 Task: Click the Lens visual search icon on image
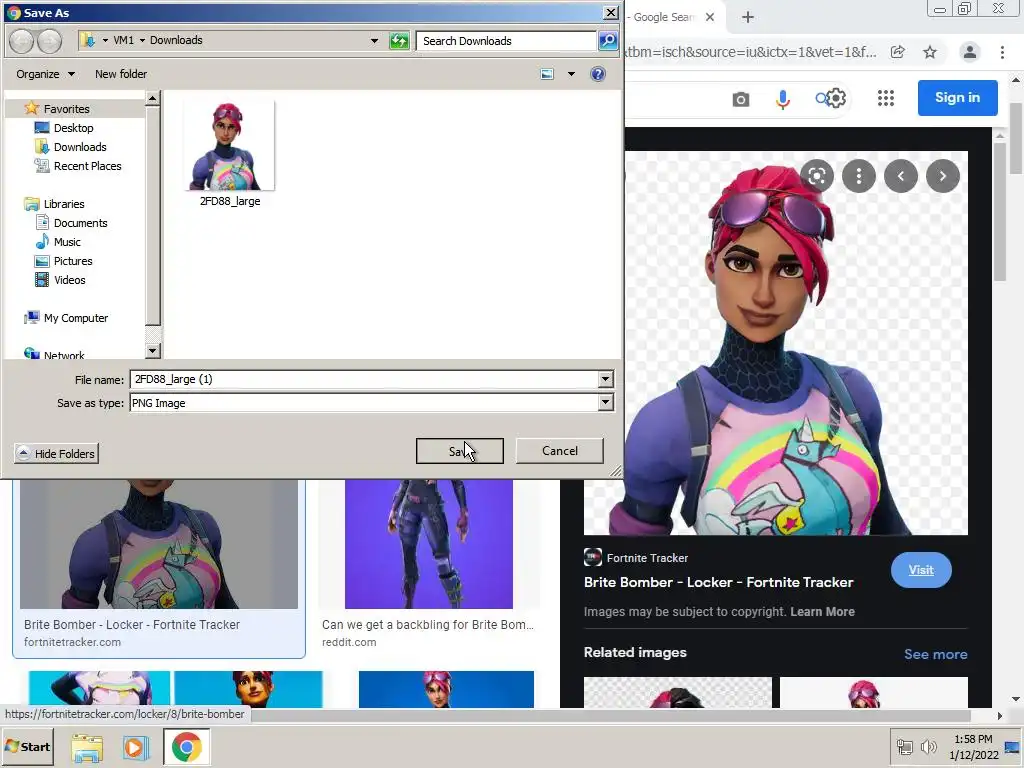817,176
